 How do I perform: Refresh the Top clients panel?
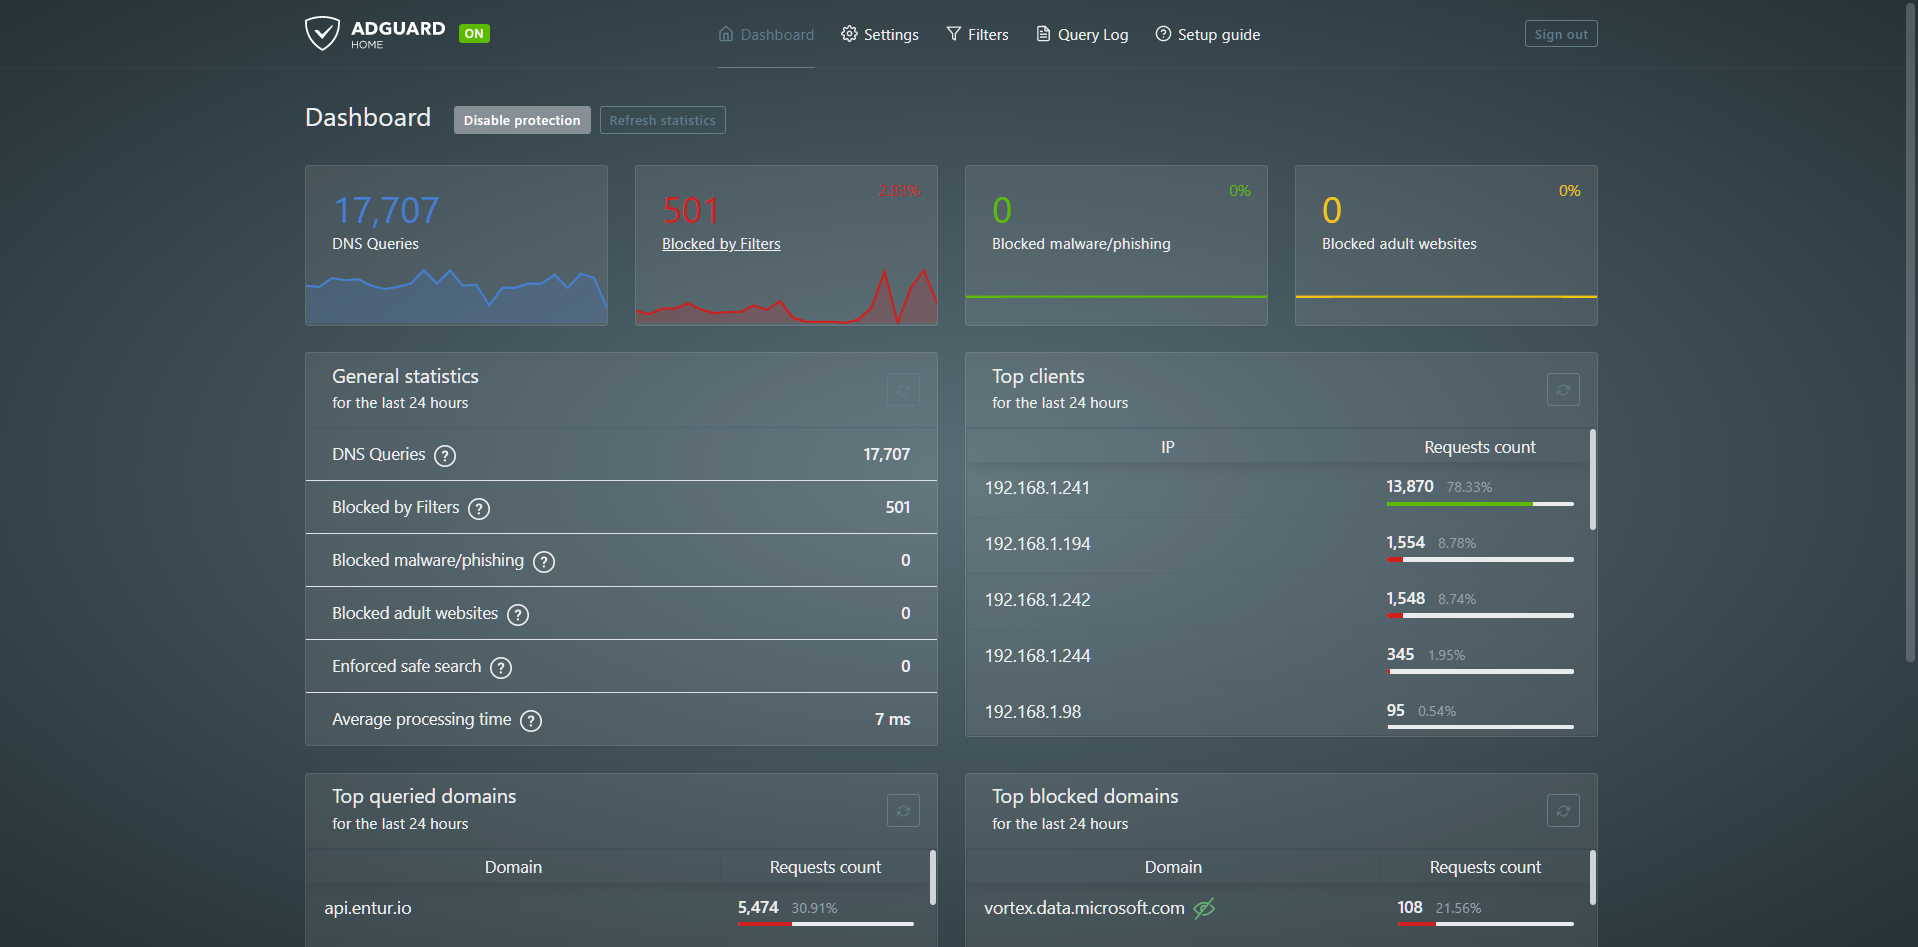[x=1562, y=390]
